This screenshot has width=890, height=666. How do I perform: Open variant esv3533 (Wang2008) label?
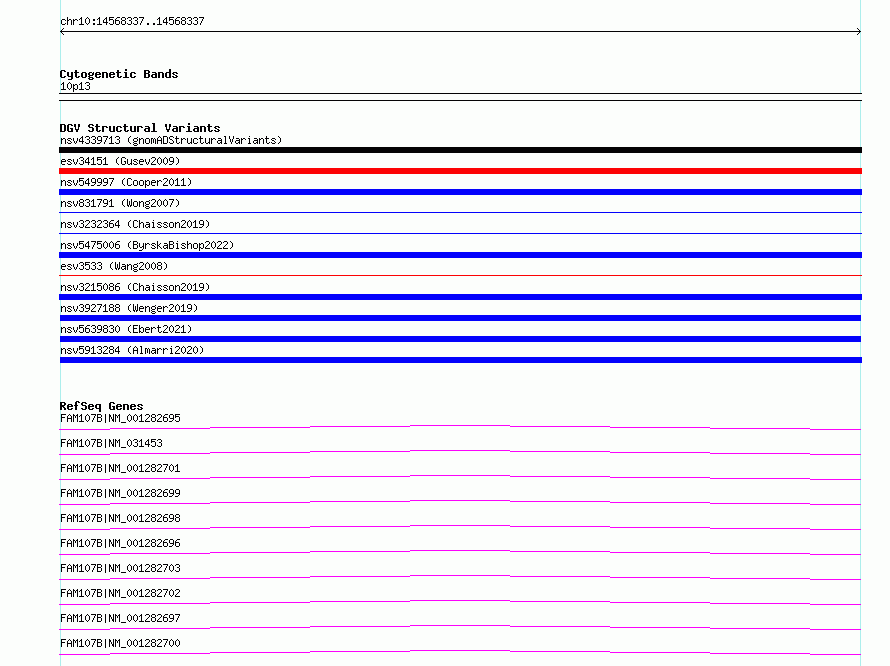click(x=114, y=266)
